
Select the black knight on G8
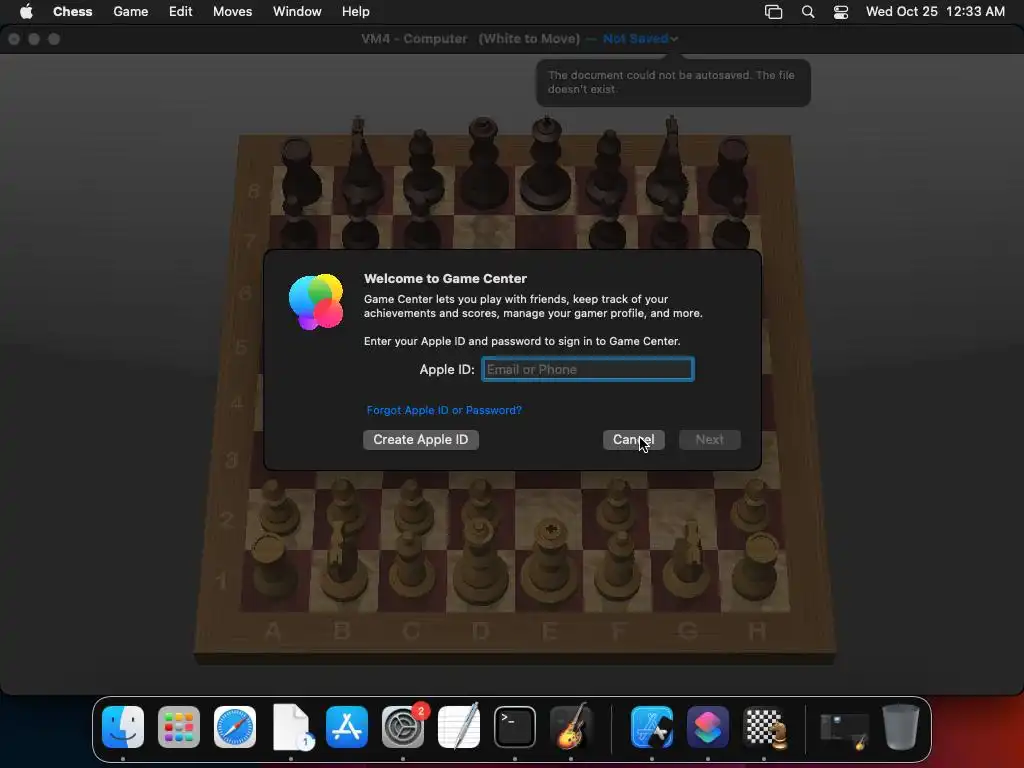point(669,163)
